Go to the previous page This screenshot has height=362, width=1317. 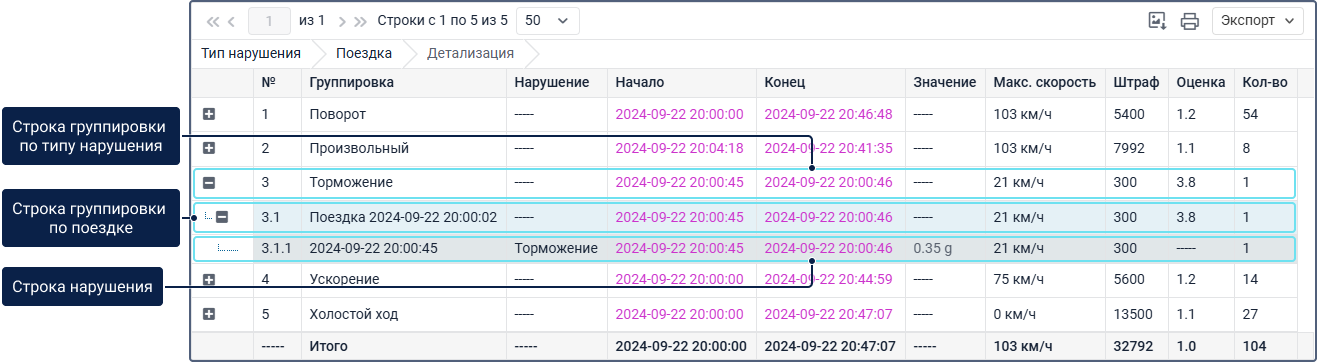pos(231,20)
